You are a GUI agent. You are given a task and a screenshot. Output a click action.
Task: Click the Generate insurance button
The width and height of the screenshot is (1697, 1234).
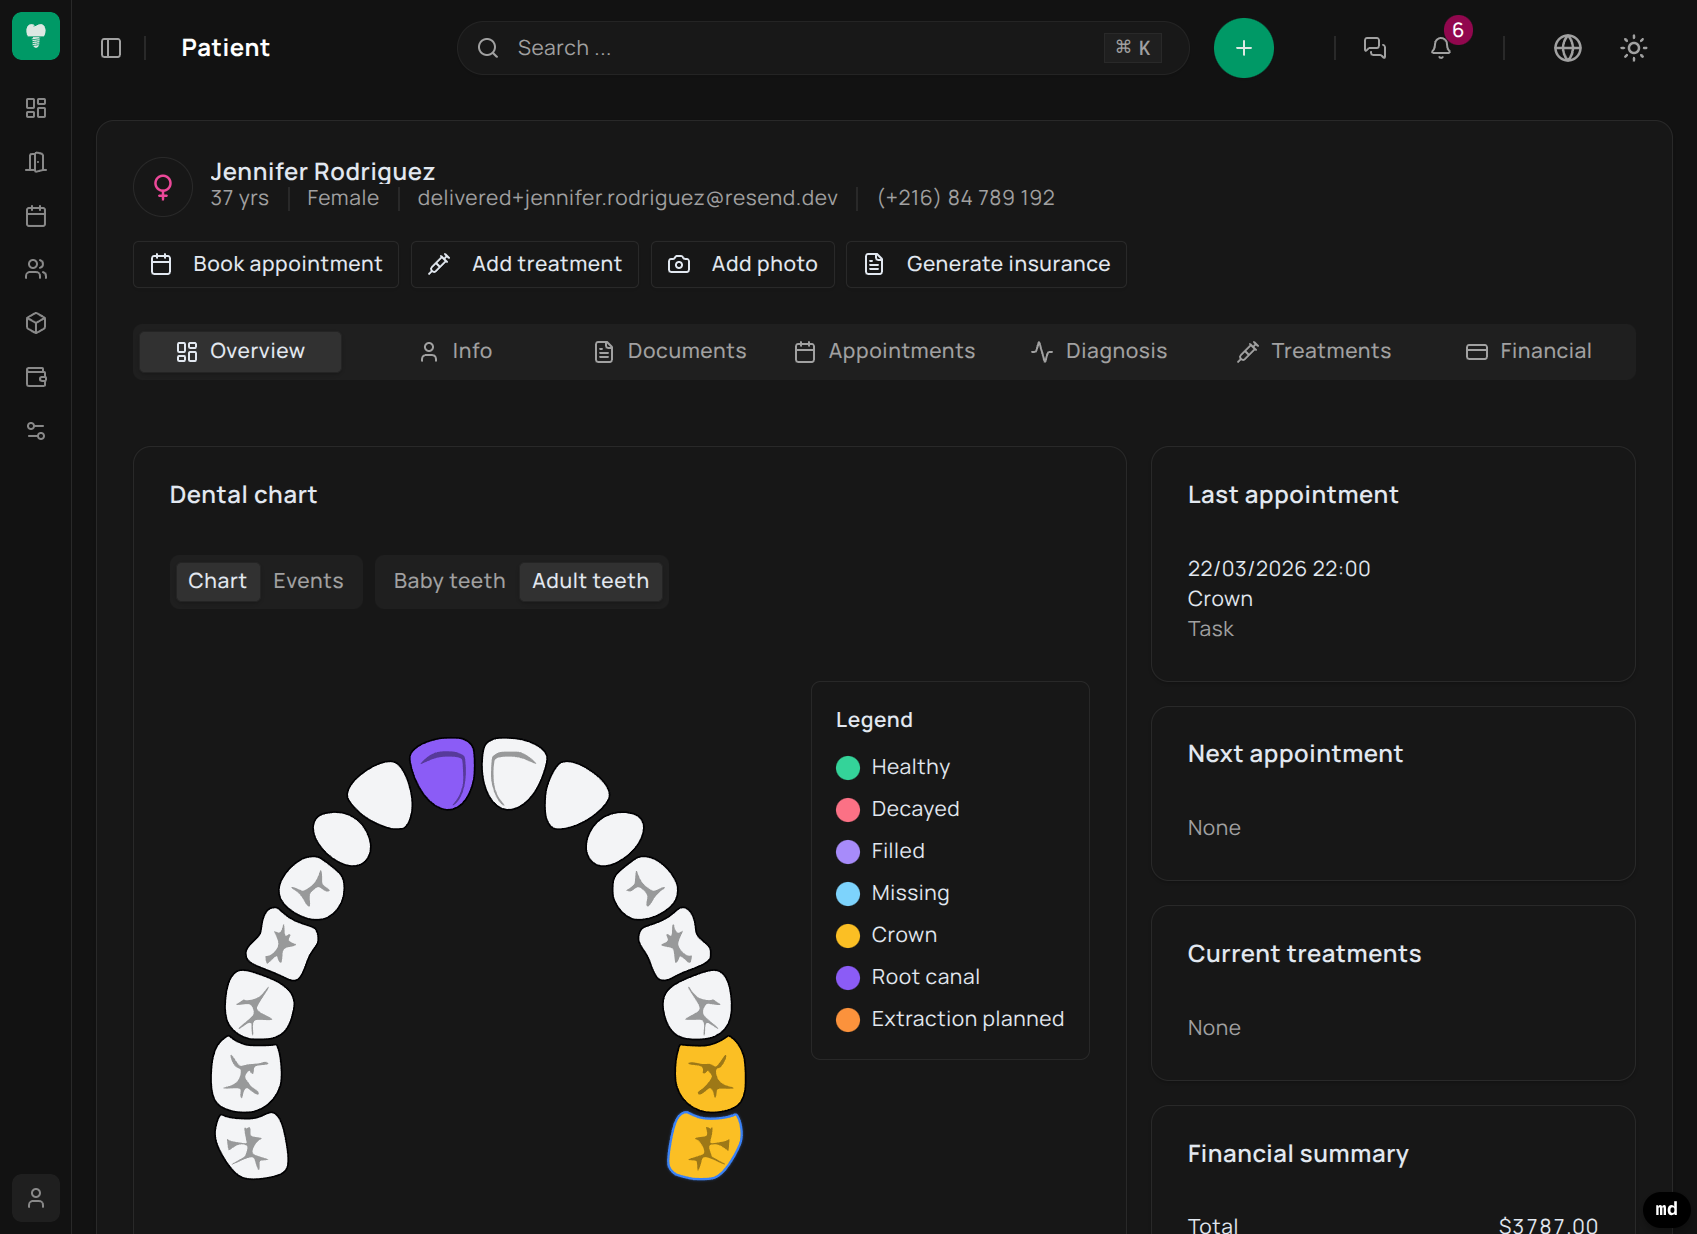click(985, 264)
